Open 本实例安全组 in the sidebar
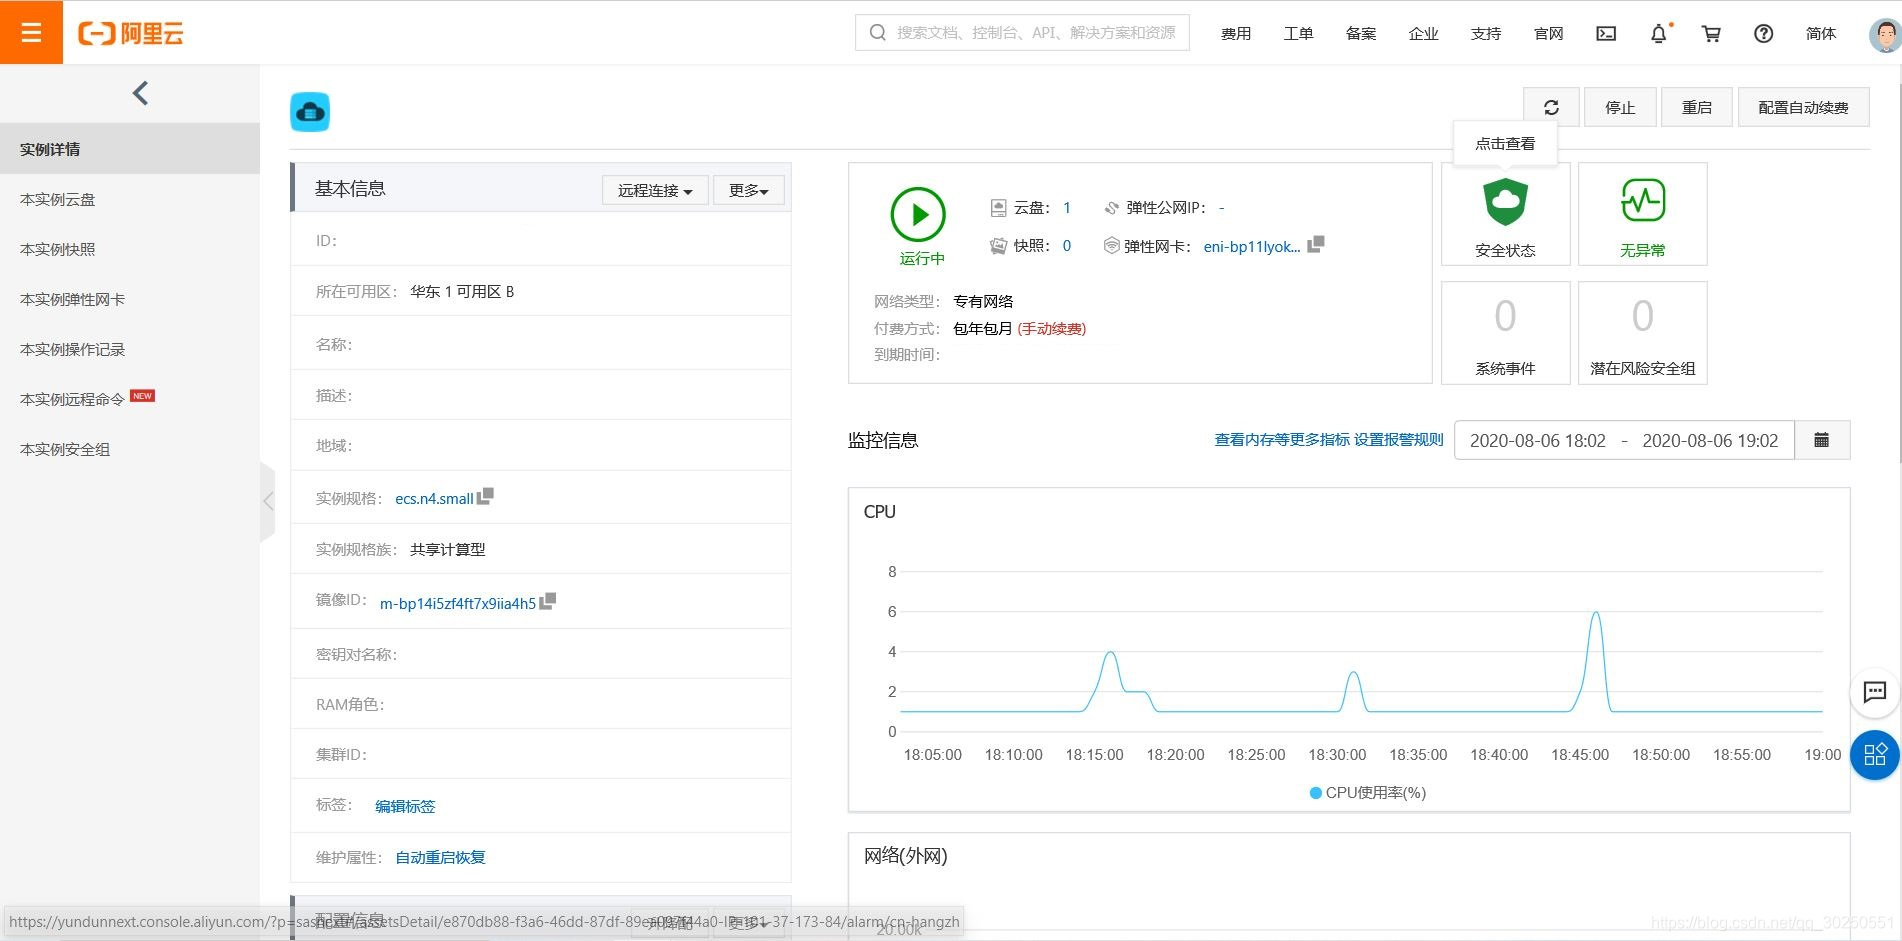 tap(130, 449)
